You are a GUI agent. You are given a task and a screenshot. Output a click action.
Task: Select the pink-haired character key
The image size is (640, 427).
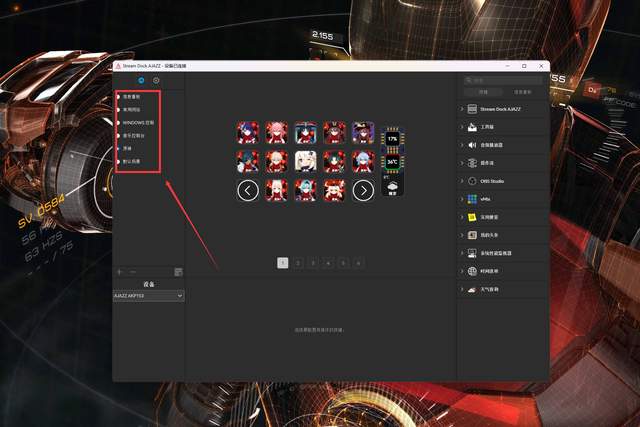(x=277, y=133)
